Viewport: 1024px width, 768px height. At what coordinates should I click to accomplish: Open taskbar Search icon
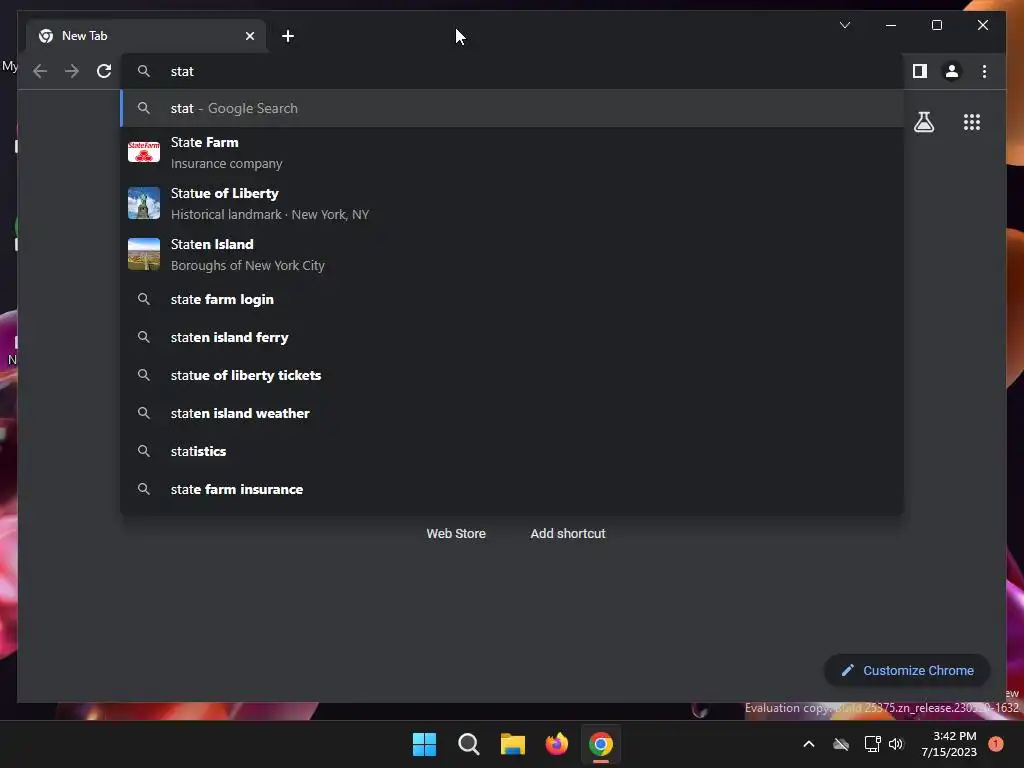[x=468, y=744]
